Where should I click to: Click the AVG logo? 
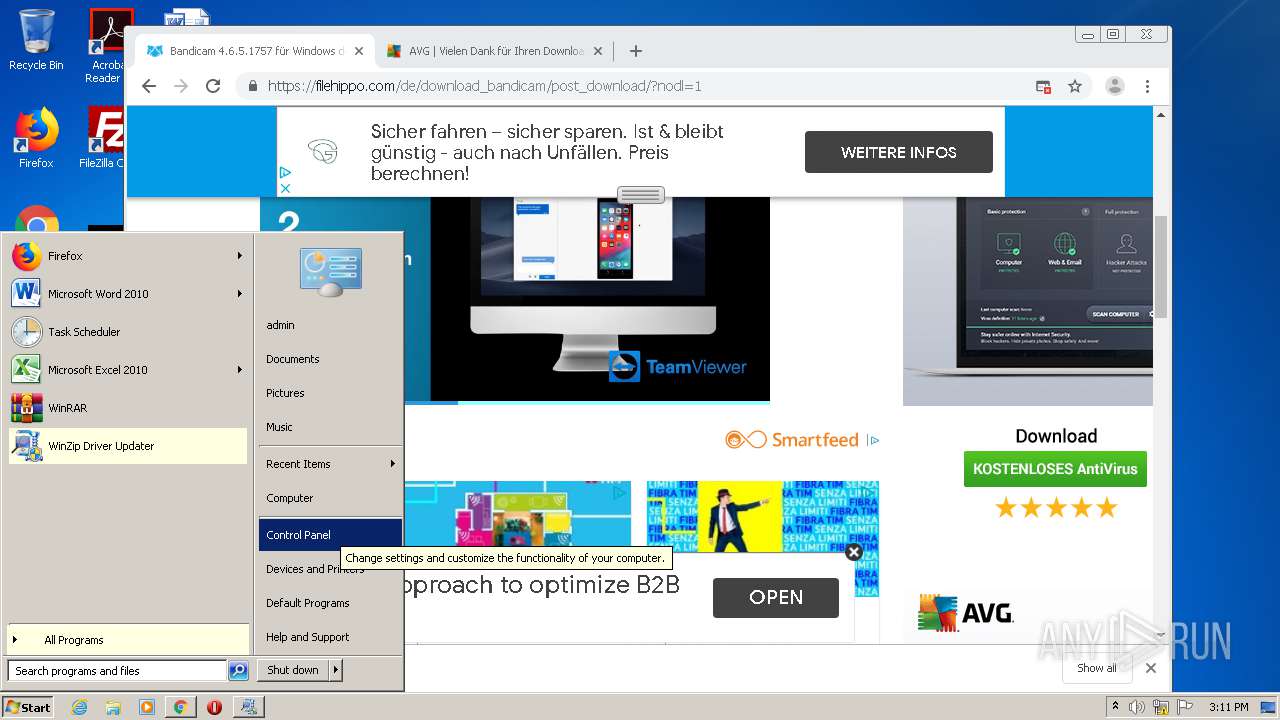point(966,612)
